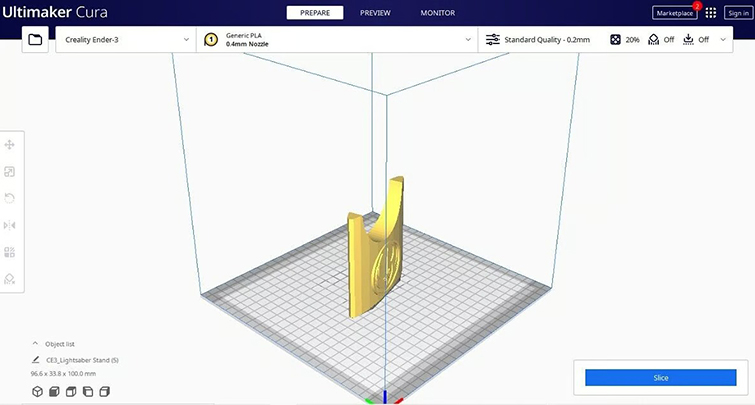Switch to MONITOR stage
755x405 pixels.
click(438, 13)
